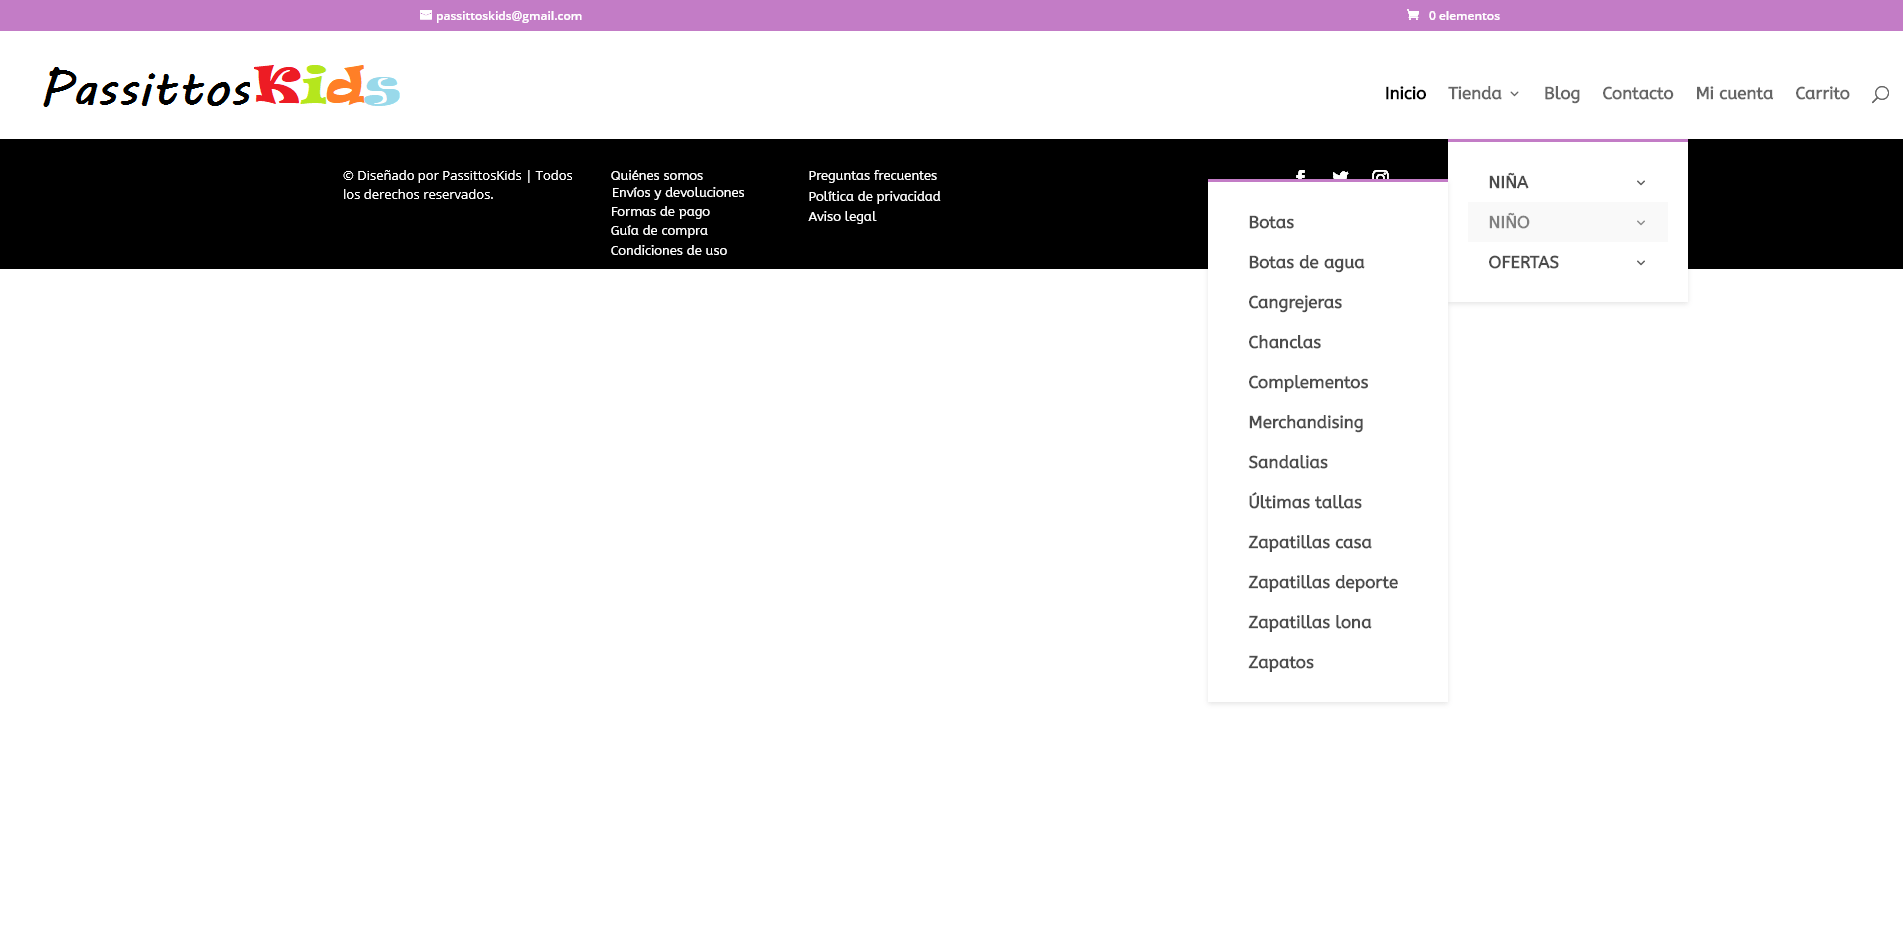Choose Zapatillas casa
This screenshot has width=1903, height=937.
pyautogui.click(x=1310, y=542)
